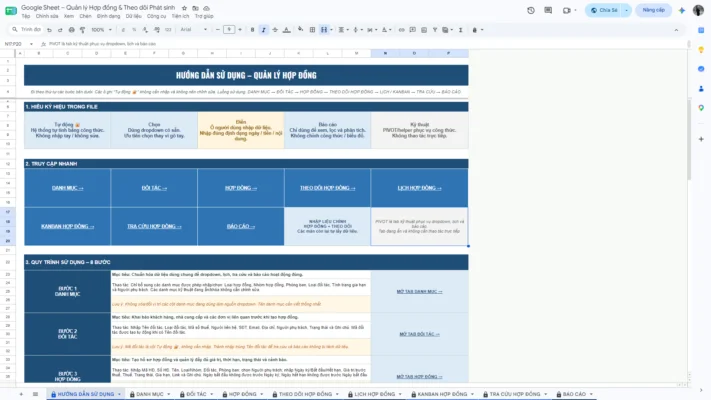Follow the BÁO CÁO → quick link

click(241, 226)
